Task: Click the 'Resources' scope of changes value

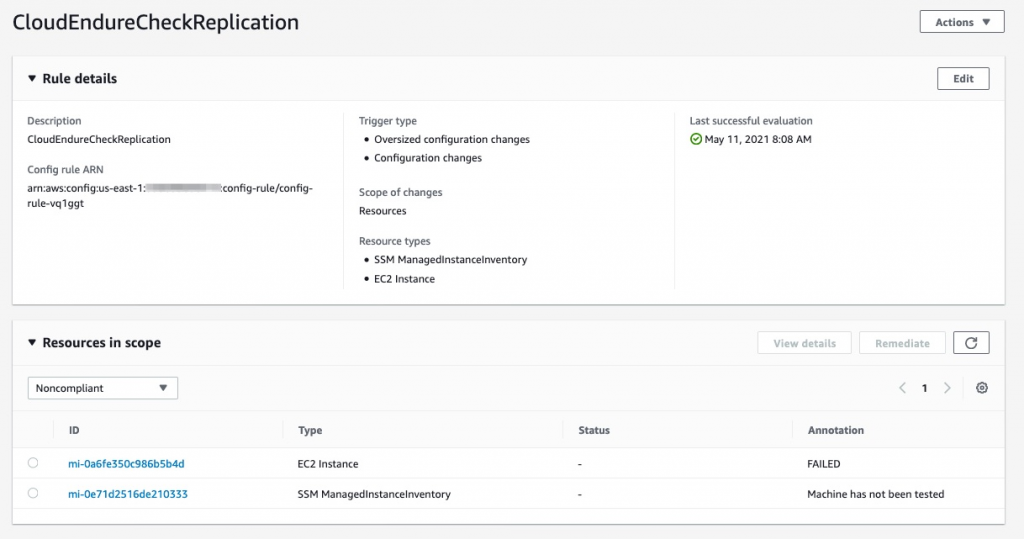Action: 383,211
